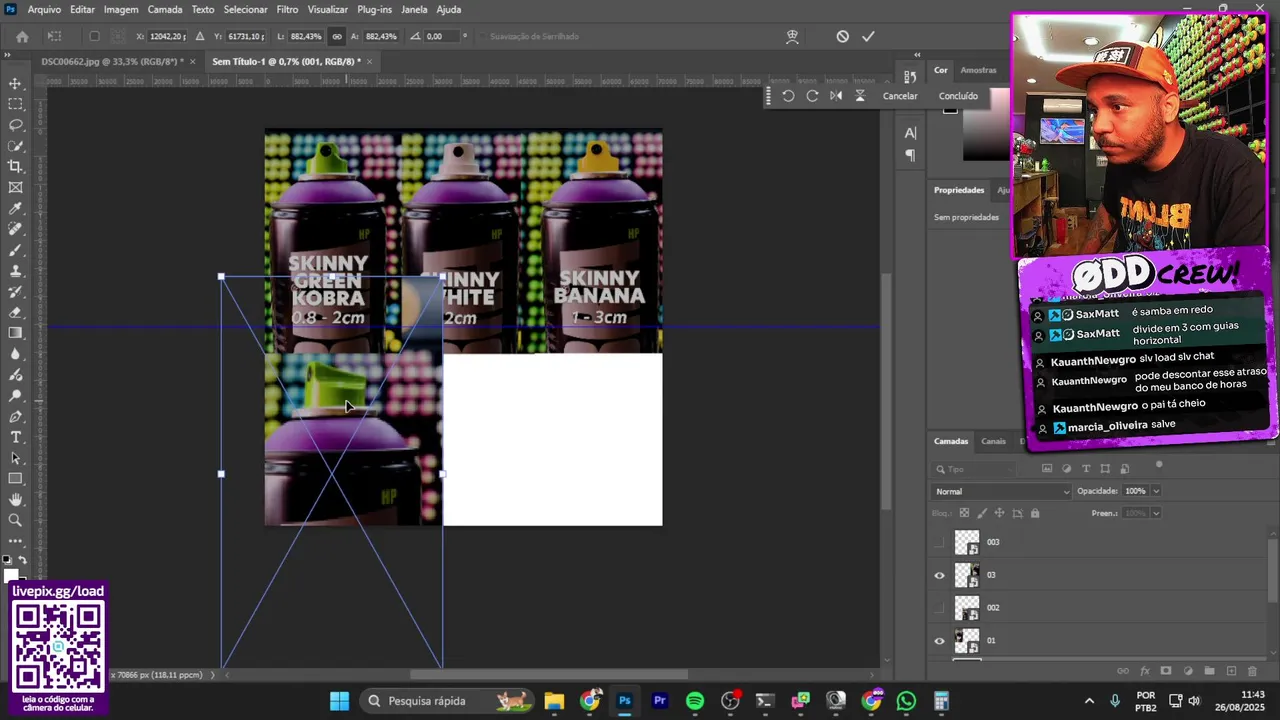Open Premiere Pro from the taskbar
This screenshot has width=1280, height=720.
coord(660,701)
